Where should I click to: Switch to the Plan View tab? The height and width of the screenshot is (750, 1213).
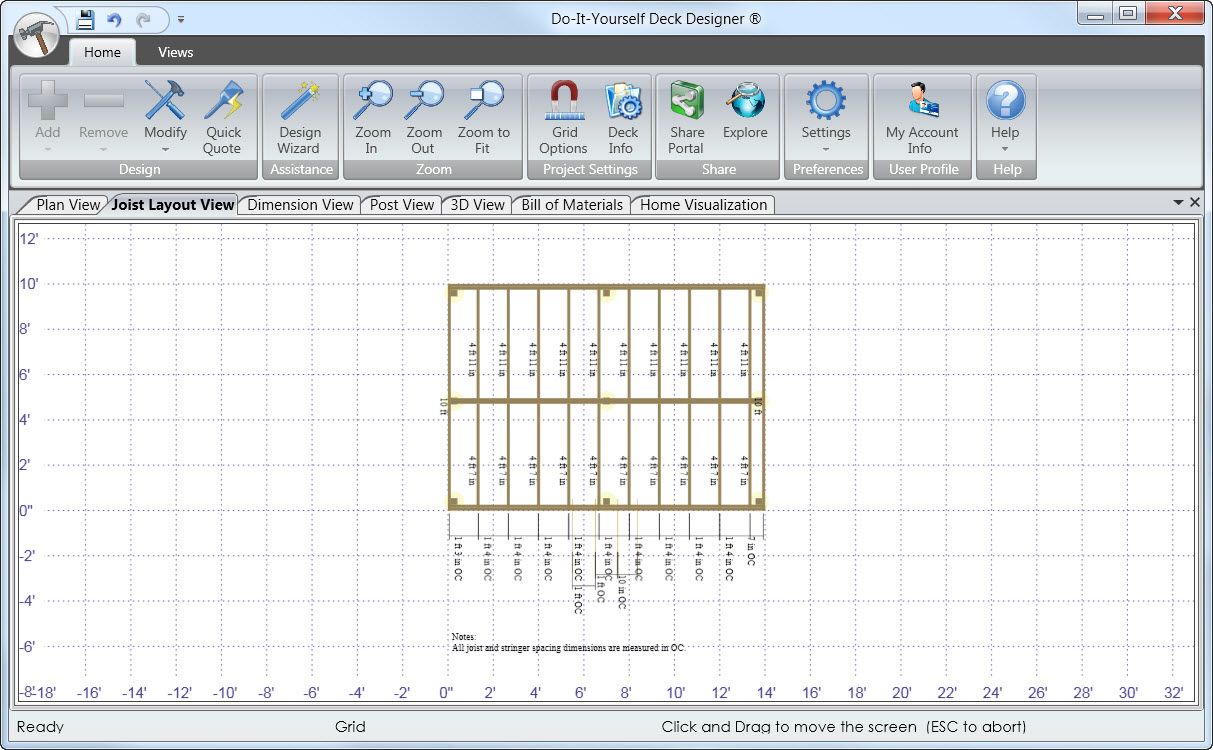[x=68, y=205]
